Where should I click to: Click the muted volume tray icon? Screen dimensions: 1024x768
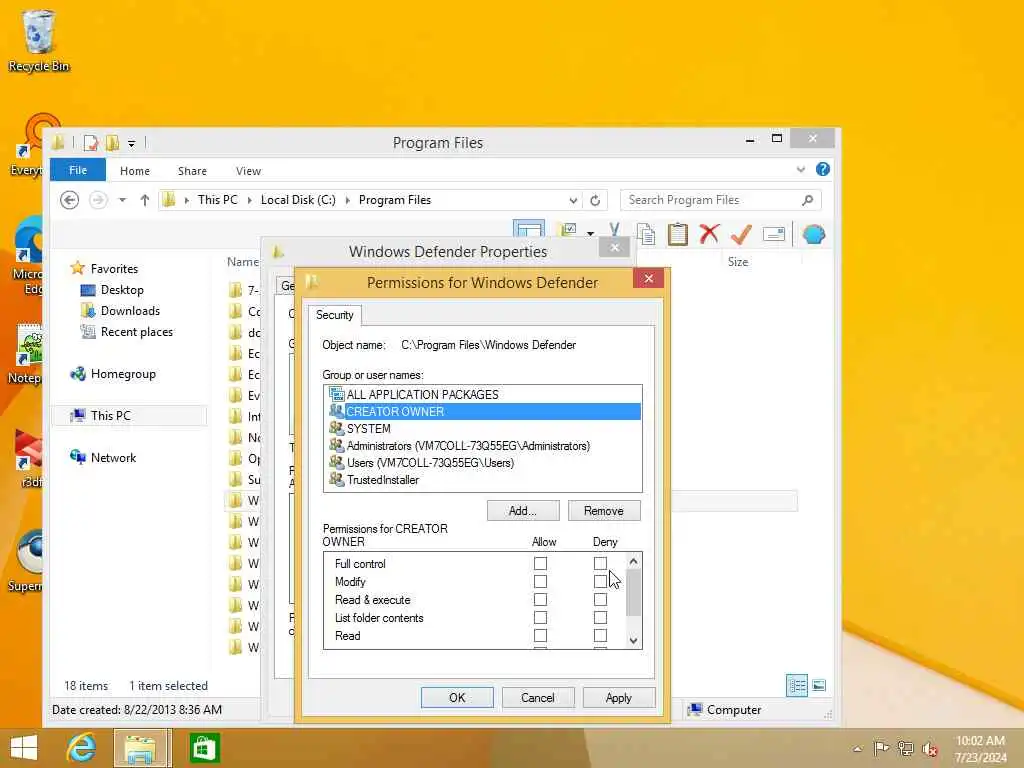tap(930, 749)
